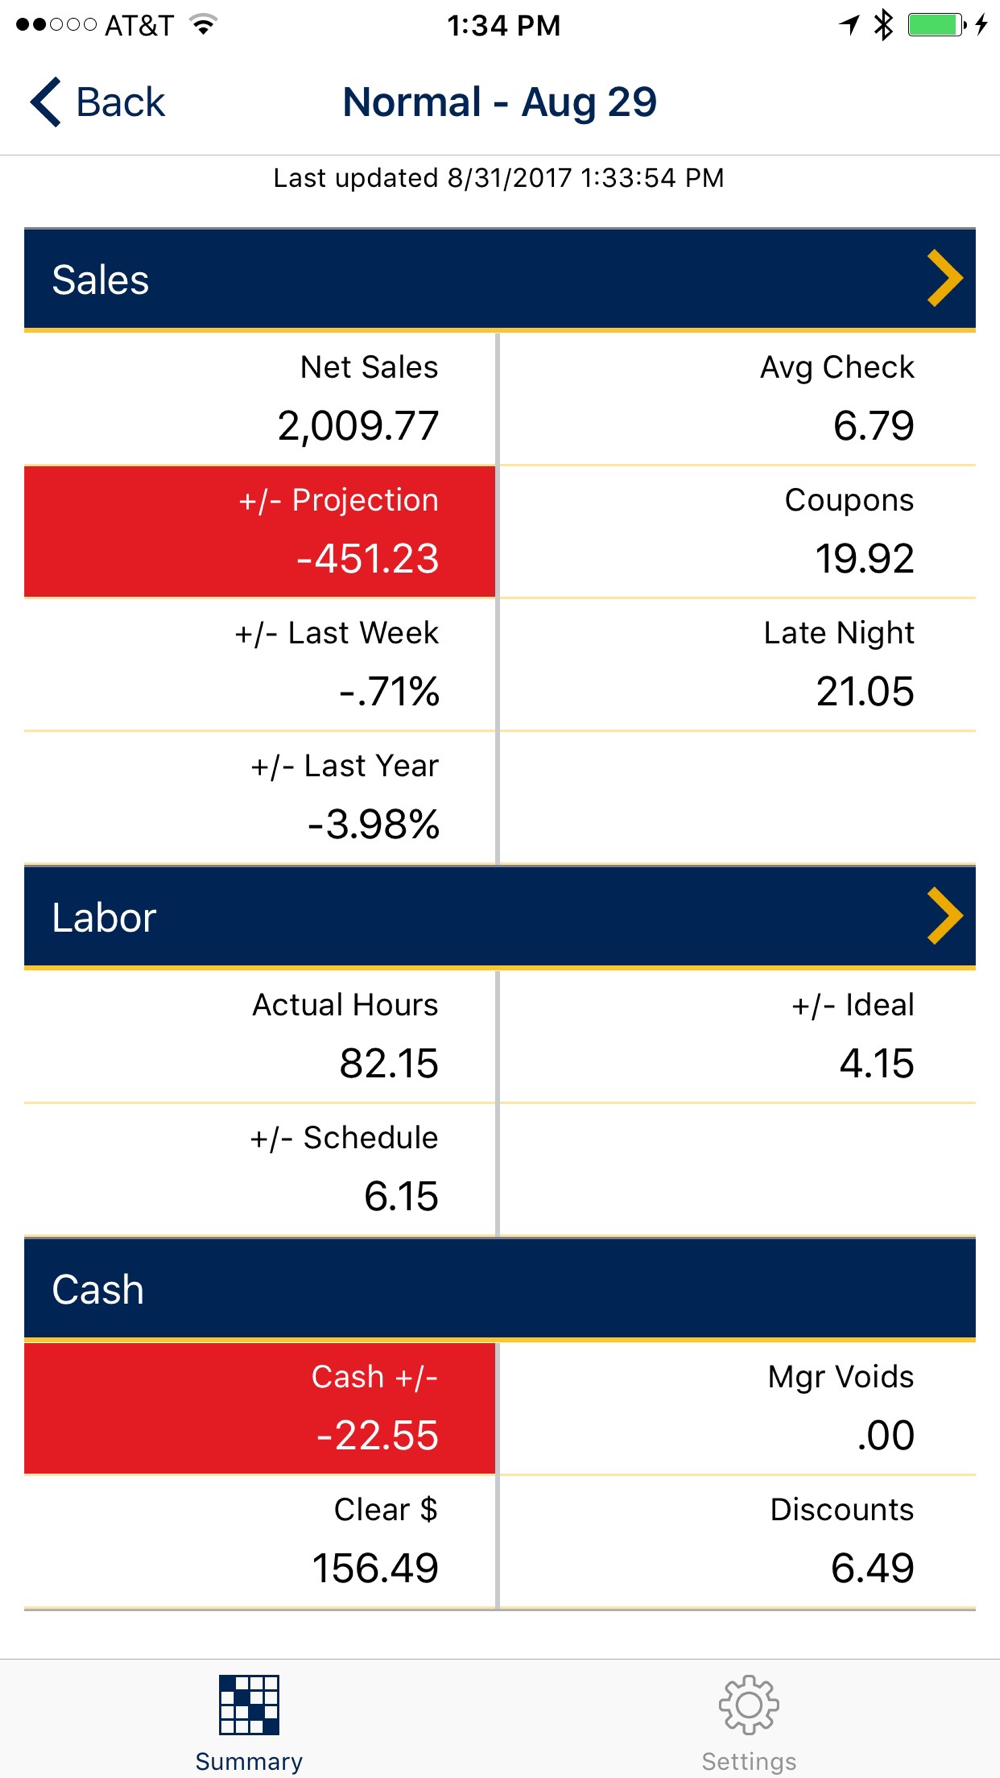Expand Sales details with yellow chevron
The height and width of the screenshot is (1778, 1000).
(x=944, y=278)
